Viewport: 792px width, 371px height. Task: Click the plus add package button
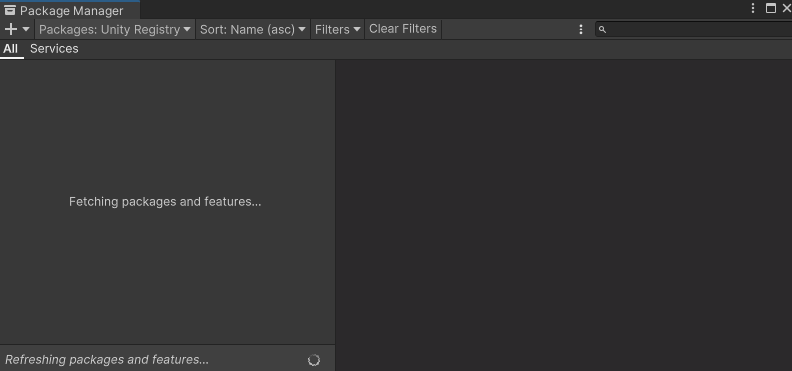pyautogui.click(x=17, y=29)
